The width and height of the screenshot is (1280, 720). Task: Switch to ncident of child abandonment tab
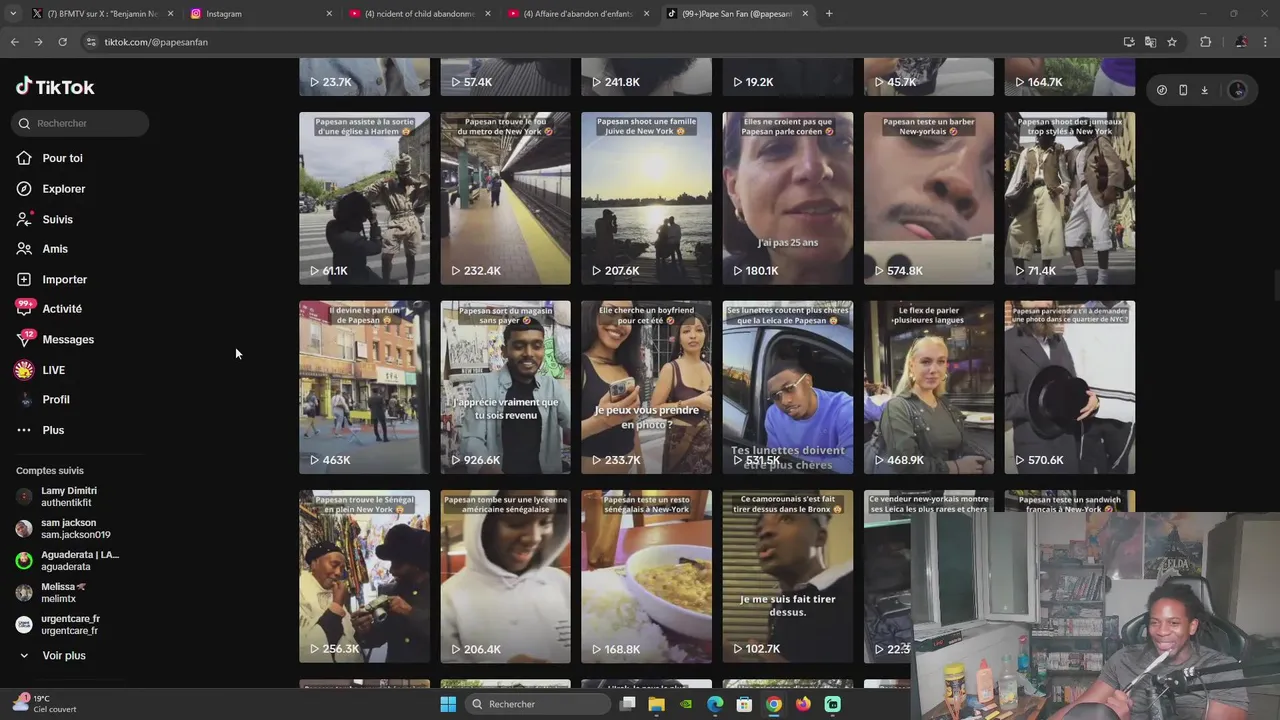pyautogui.click(x=418, y=14)
